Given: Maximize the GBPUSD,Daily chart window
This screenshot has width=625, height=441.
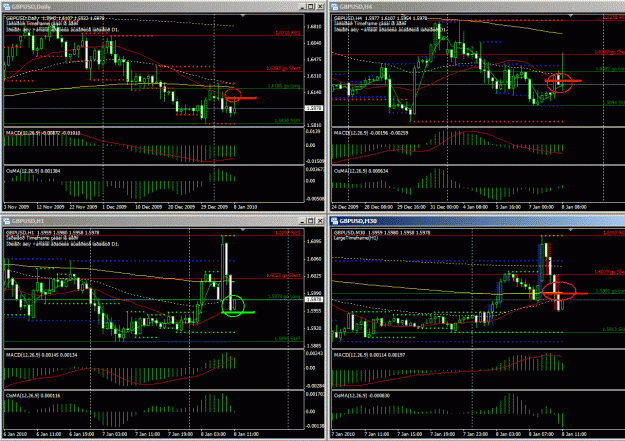Looking at the screenshot, I should tap(311, 6).
